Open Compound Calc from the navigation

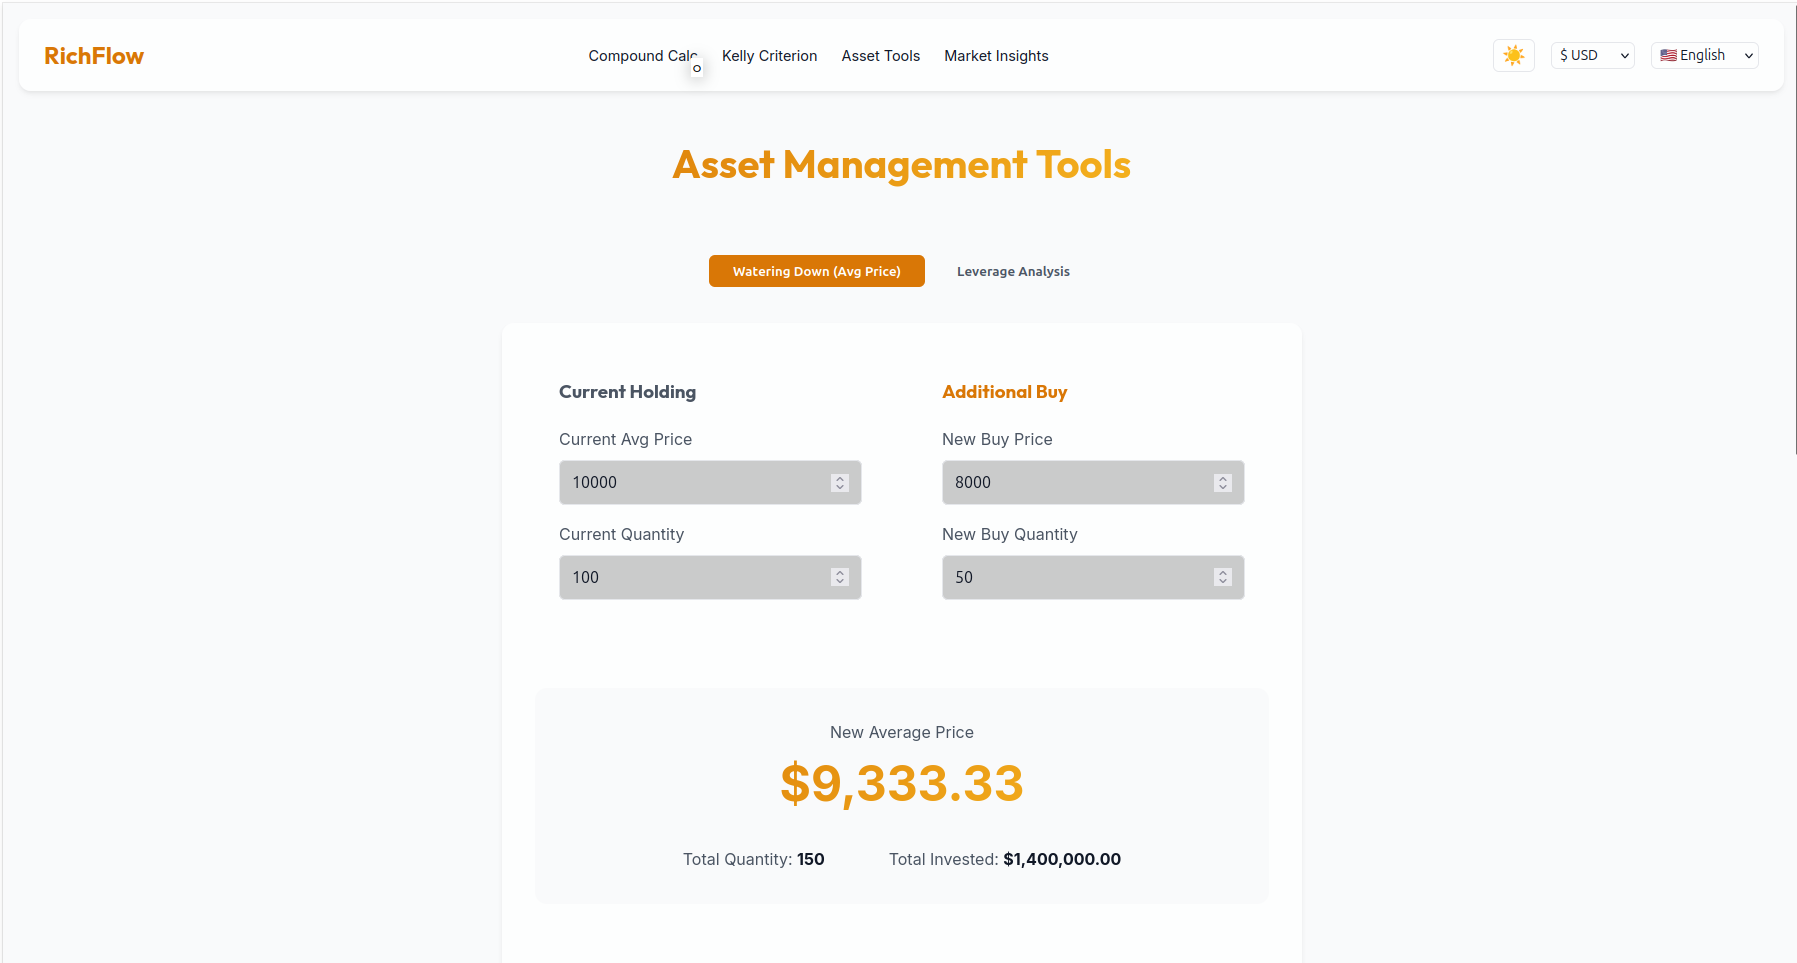pyautogui.click(x=643, y=56)
